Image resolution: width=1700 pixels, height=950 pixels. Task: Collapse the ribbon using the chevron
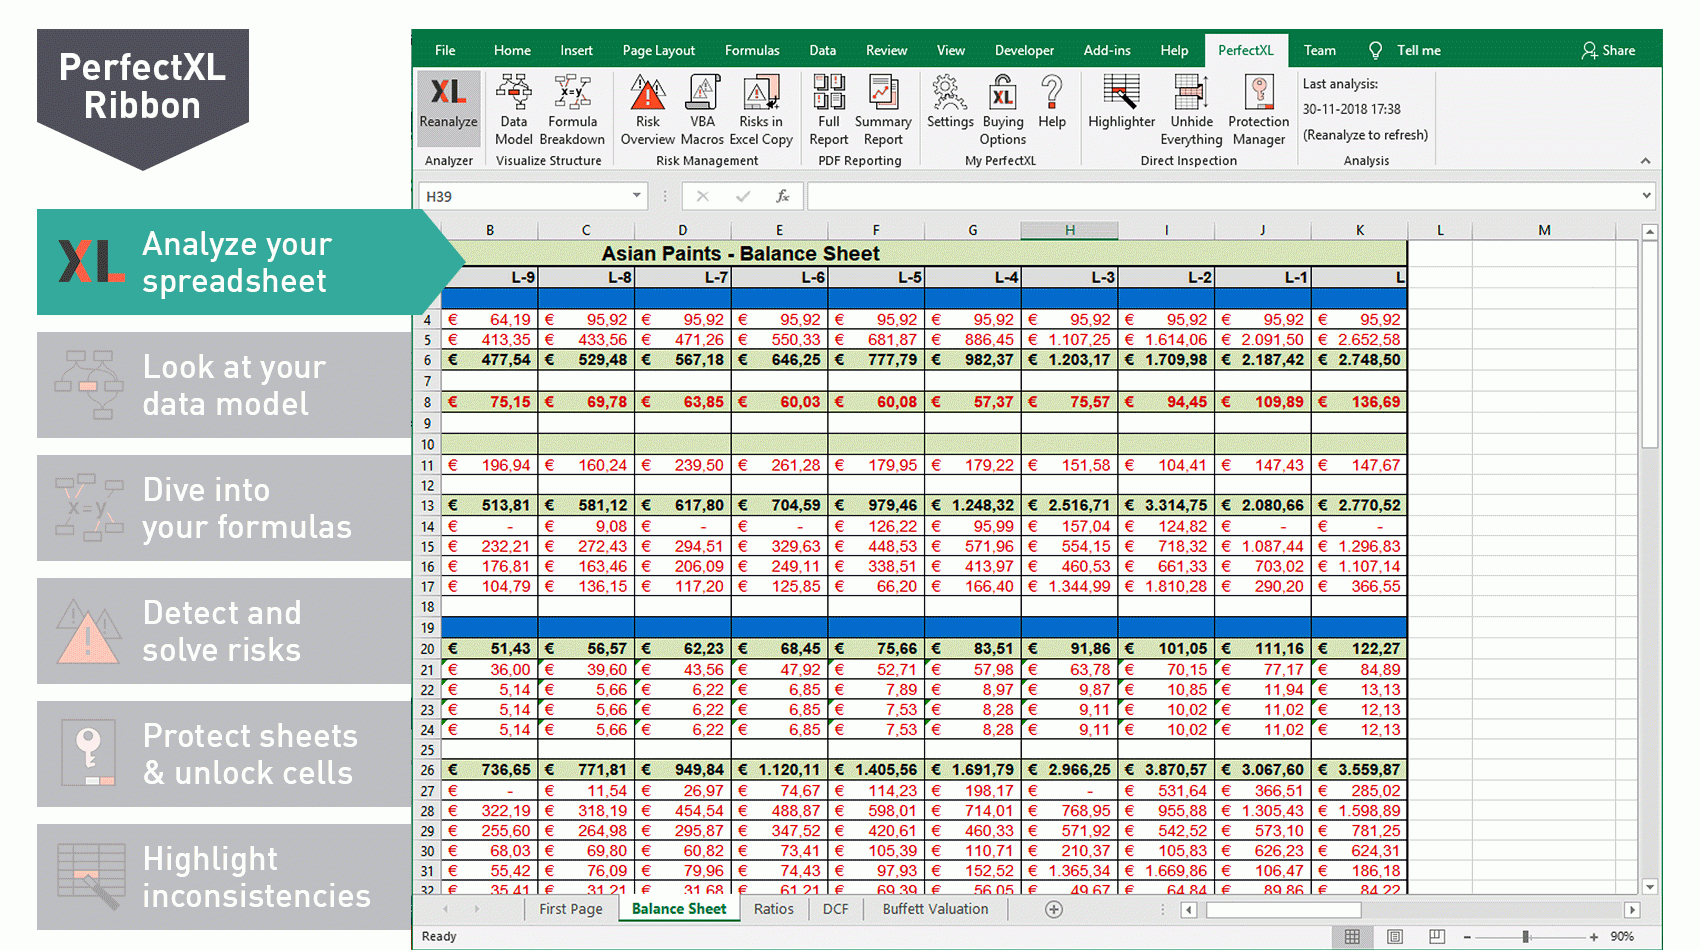click(1645, 160)
